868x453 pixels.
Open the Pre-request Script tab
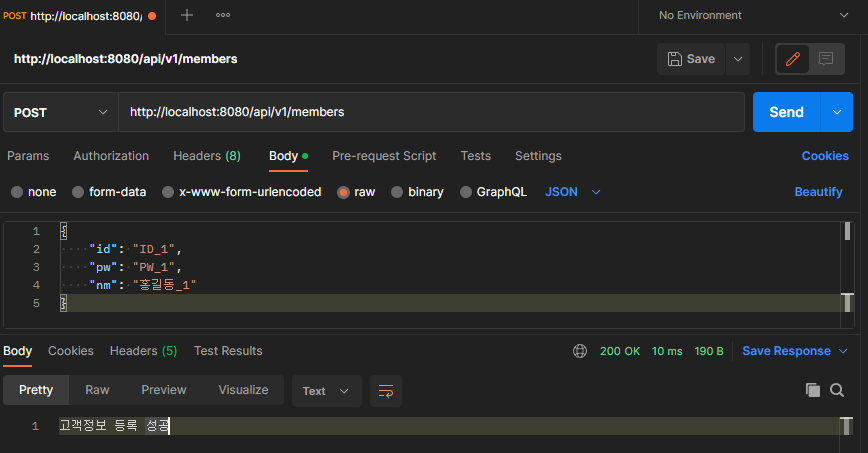pyautogui.click(x=384, y=156)
